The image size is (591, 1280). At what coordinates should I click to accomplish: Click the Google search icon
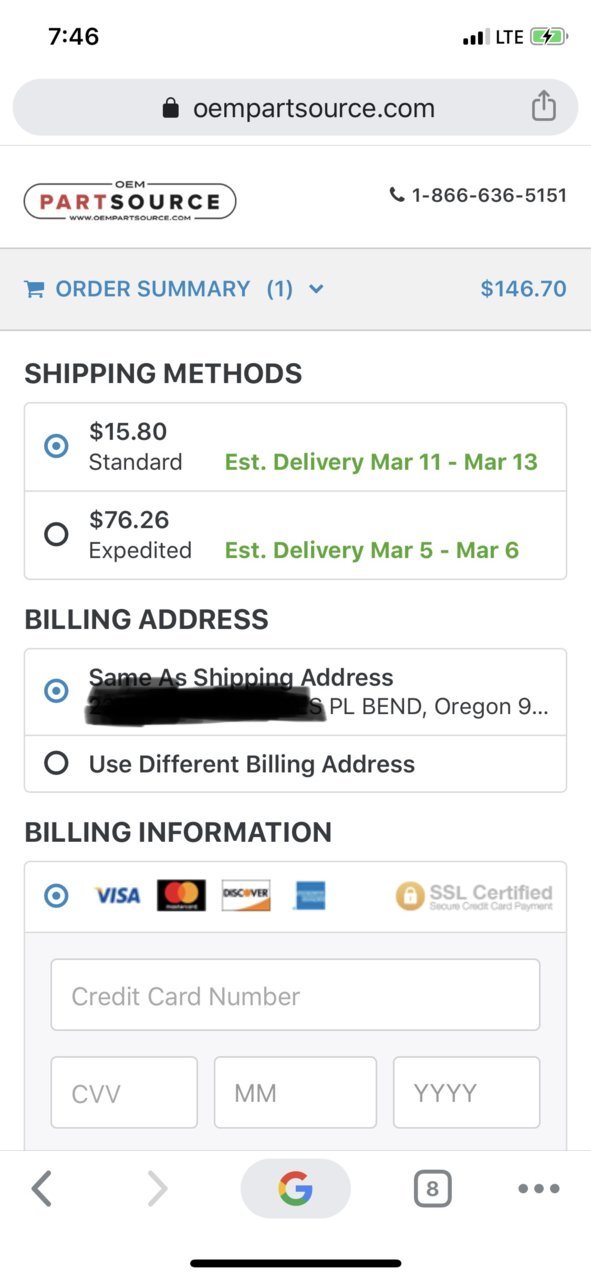coord(295,1188)
